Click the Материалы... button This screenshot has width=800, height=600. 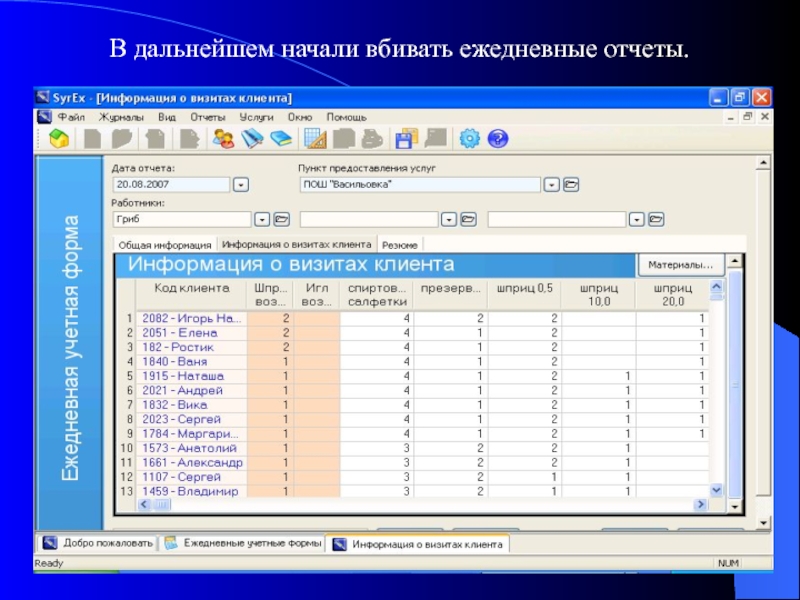coord(680,265)
